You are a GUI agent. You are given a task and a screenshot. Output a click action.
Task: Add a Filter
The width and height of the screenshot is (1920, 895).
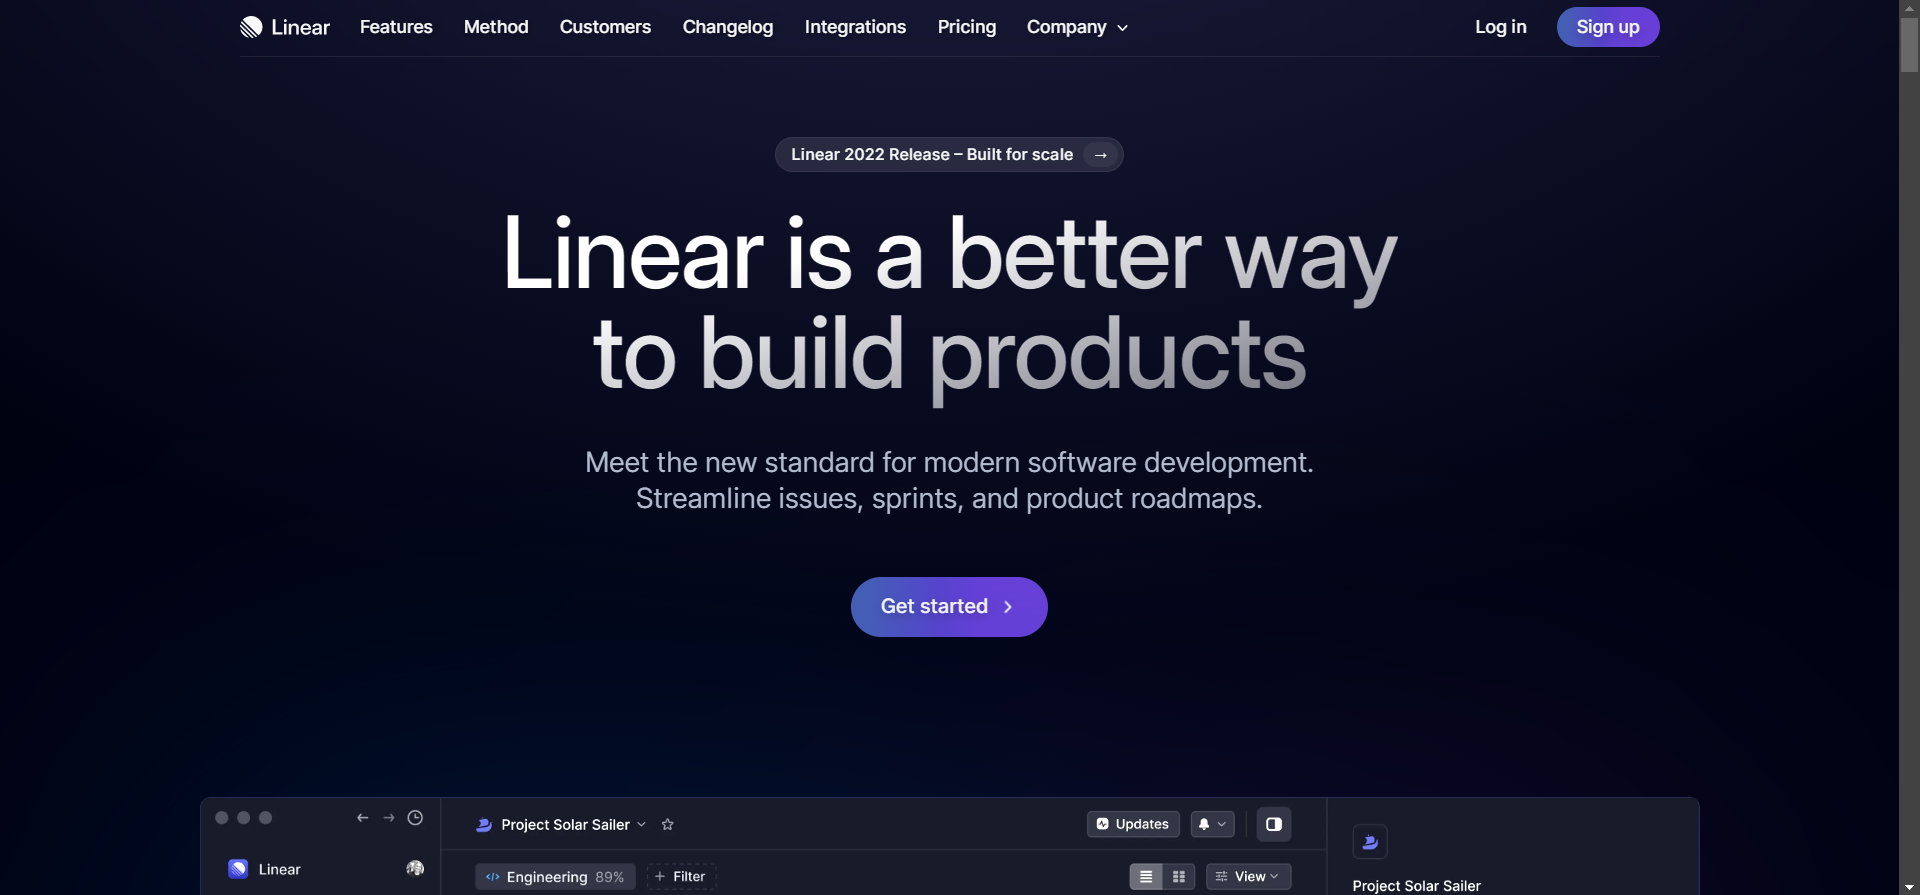pos(681,877)
